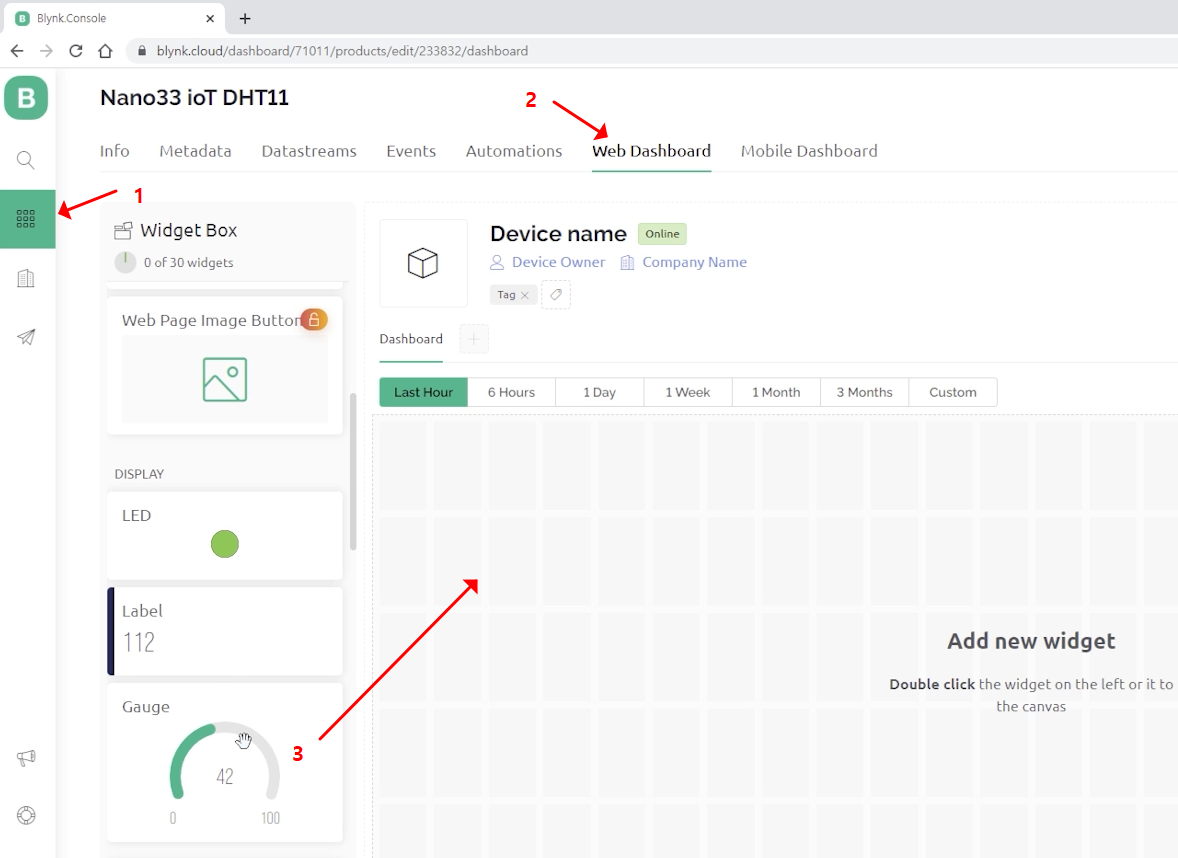Image resolution: width=1178 pixels, height=858 pixels.
Task: Close the Blynk.Console browser tab
Action: click(210, 18)
